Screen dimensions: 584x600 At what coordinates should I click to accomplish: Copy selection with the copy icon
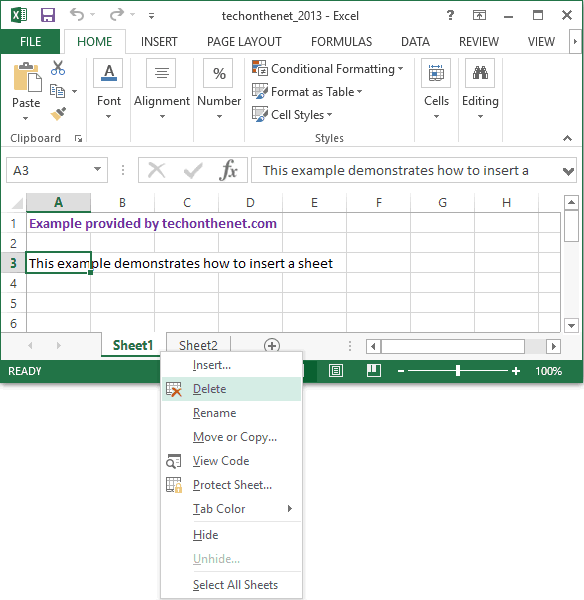pyautogui.click(x=57, y=91)
